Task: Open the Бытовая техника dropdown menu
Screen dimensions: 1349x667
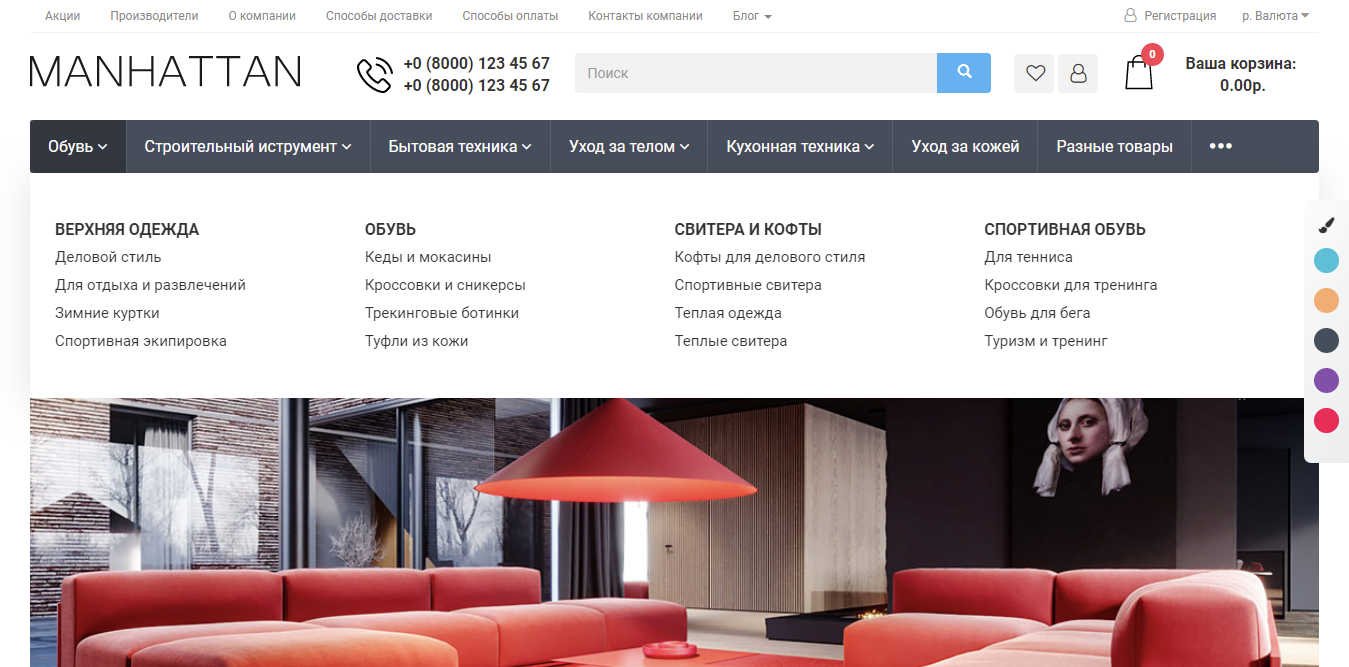Action: click(x=459, y=146)
